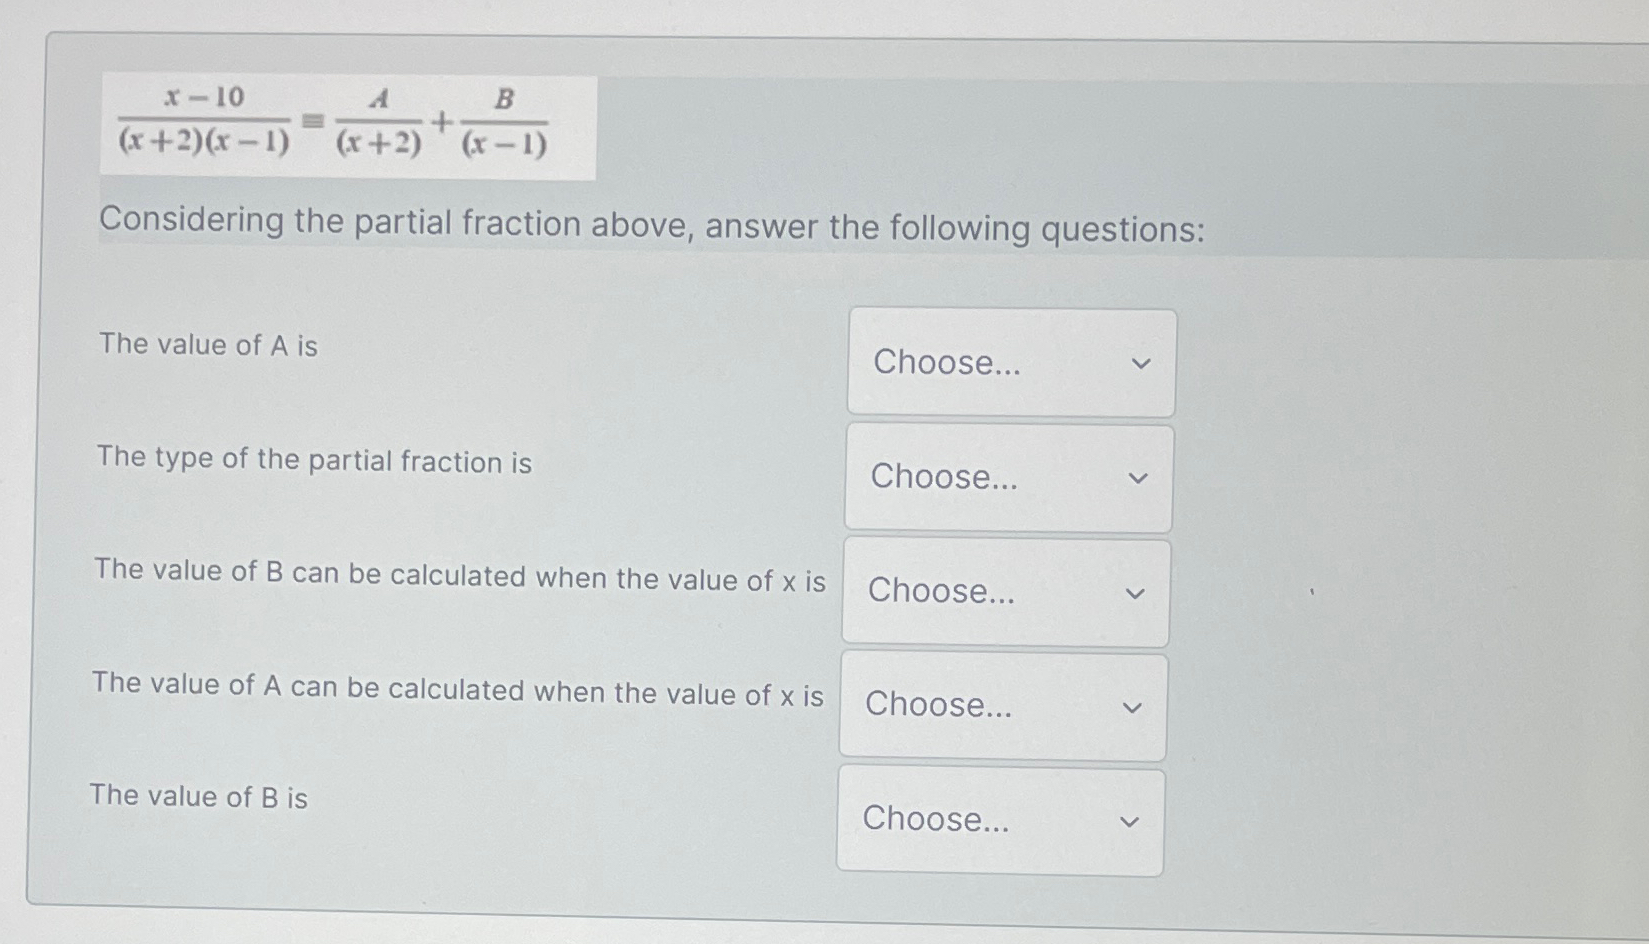The image size is (1649, 944).
Task: Open the dropdown for 'The type of the partial fraction is'
Action: point(1008,478)
